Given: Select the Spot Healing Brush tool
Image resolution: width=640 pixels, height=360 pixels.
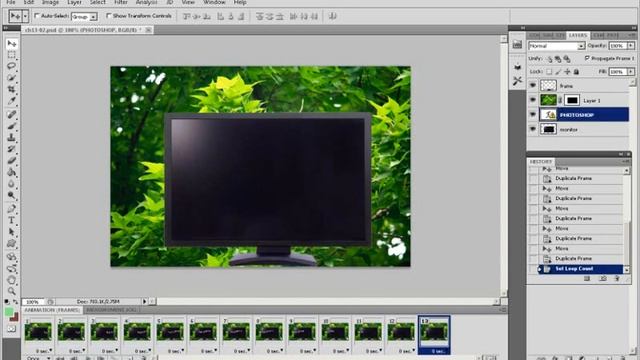Looking at the screenshot, I should pyautogui.click(x=11, y=115).
